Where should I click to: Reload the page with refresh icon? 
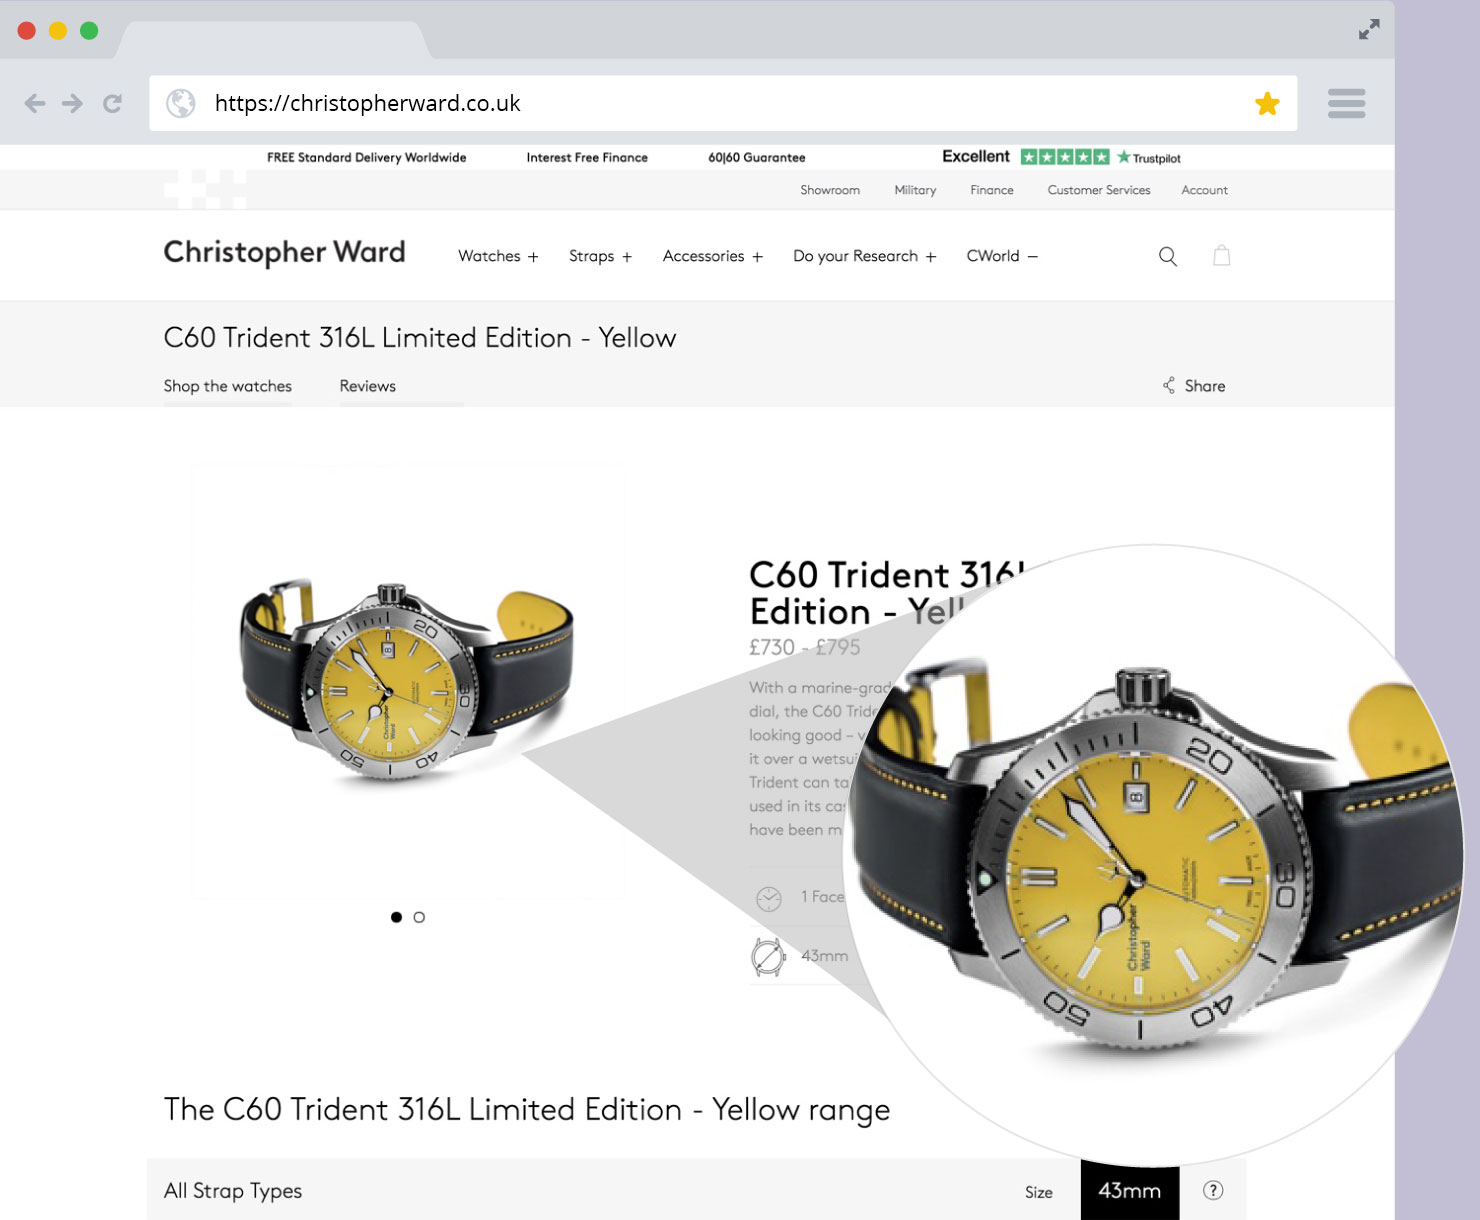(112, 103)
